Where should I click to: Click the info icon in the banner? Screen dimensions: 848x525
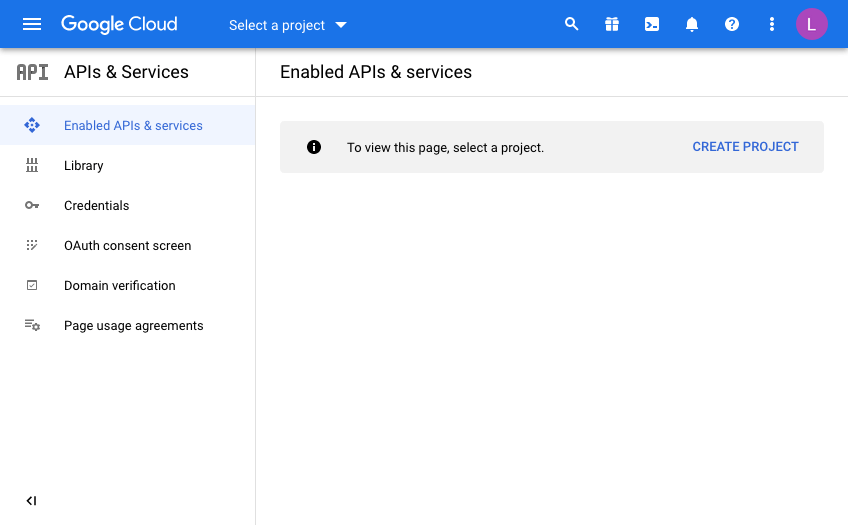[314, 147]
